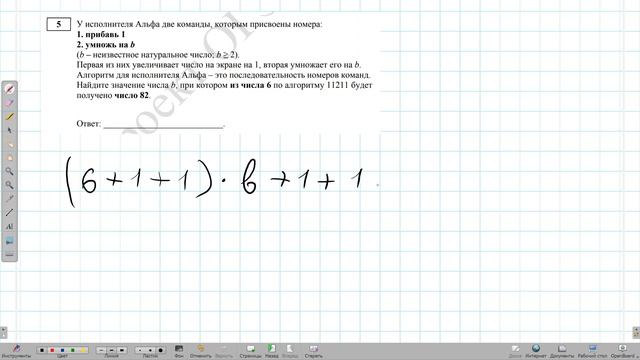Pick the black pen color
This screenshot has width=640, height=360.
pyautogui.click(x=42, y=350)
